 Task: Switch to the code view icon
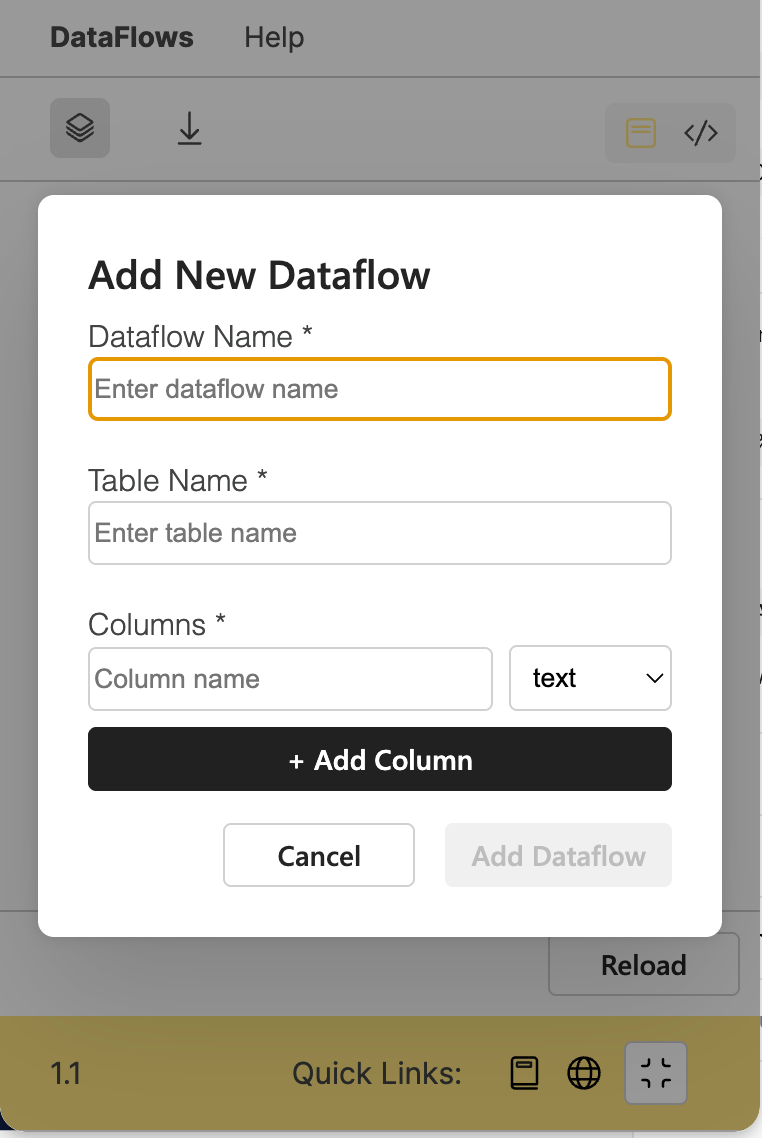pos(701,133)
